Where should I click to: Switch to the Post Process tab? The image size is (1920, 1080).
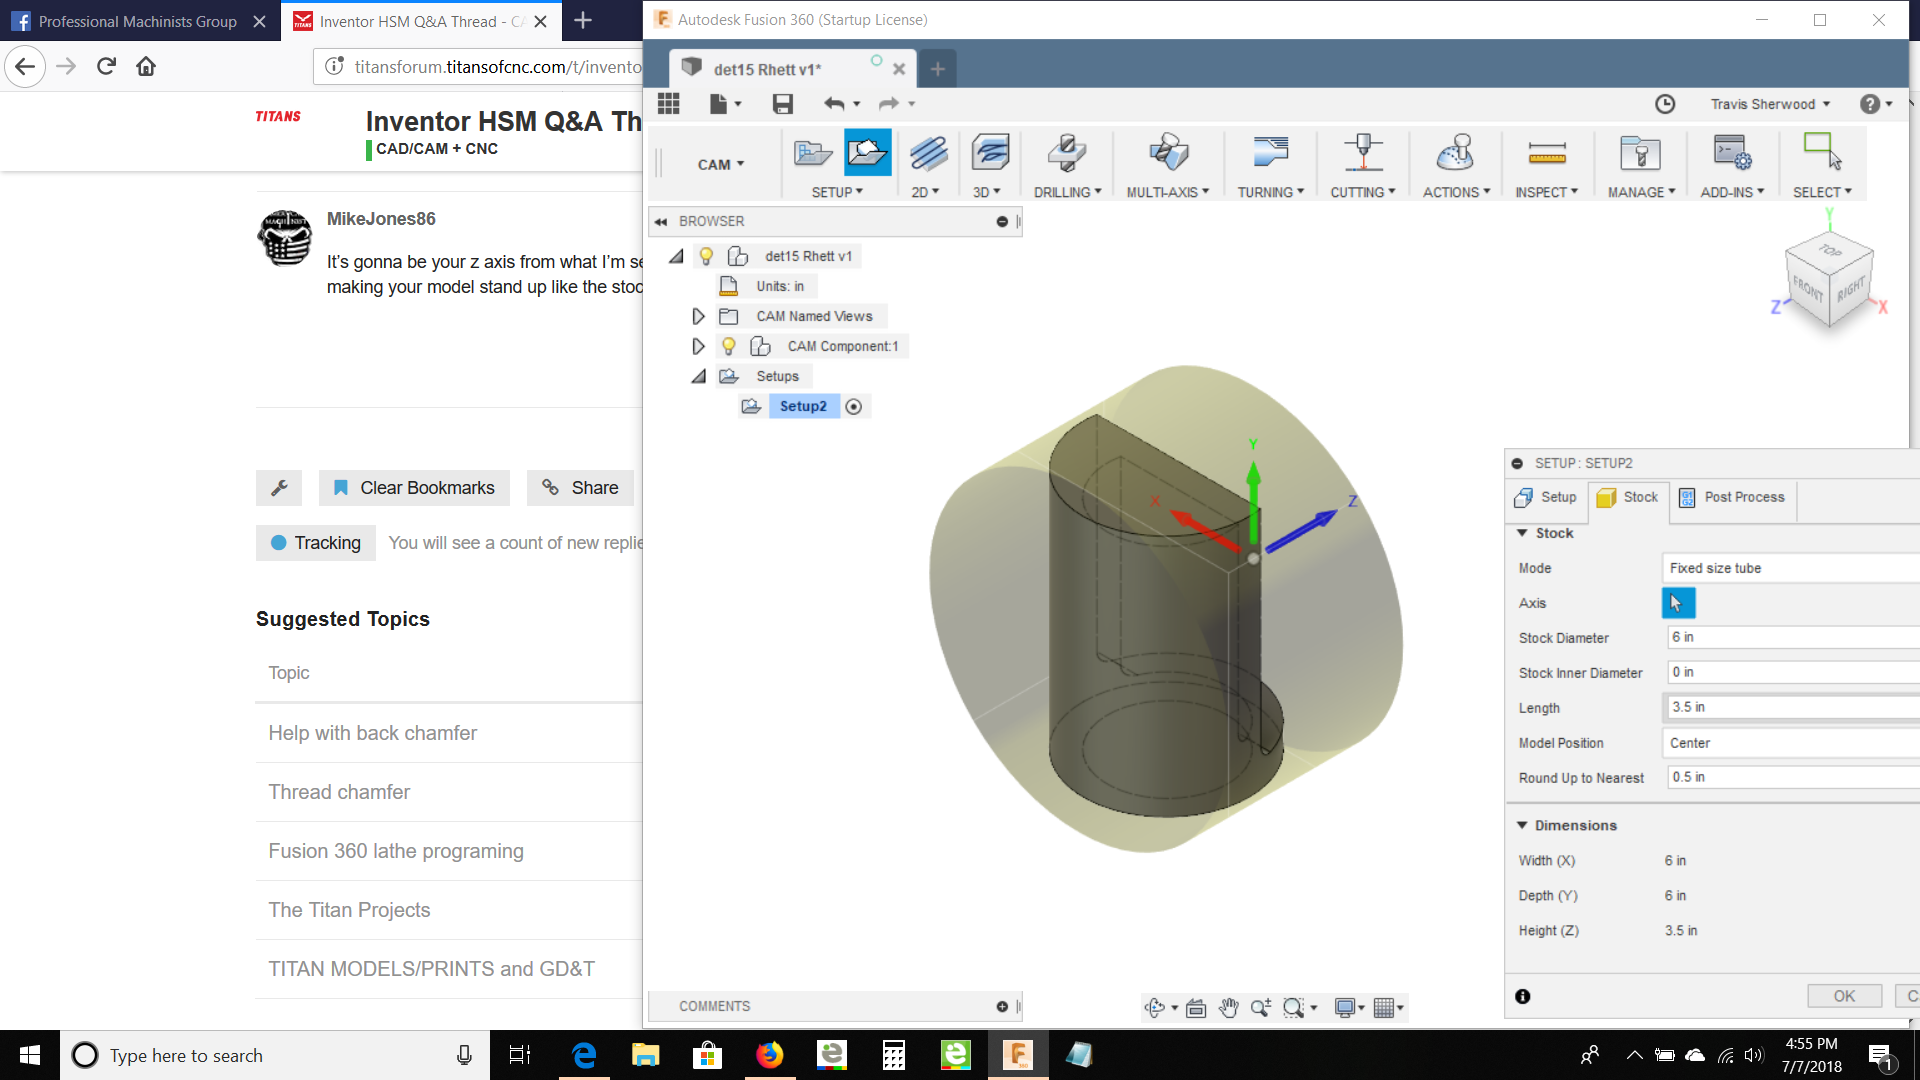pos(1734,497)
